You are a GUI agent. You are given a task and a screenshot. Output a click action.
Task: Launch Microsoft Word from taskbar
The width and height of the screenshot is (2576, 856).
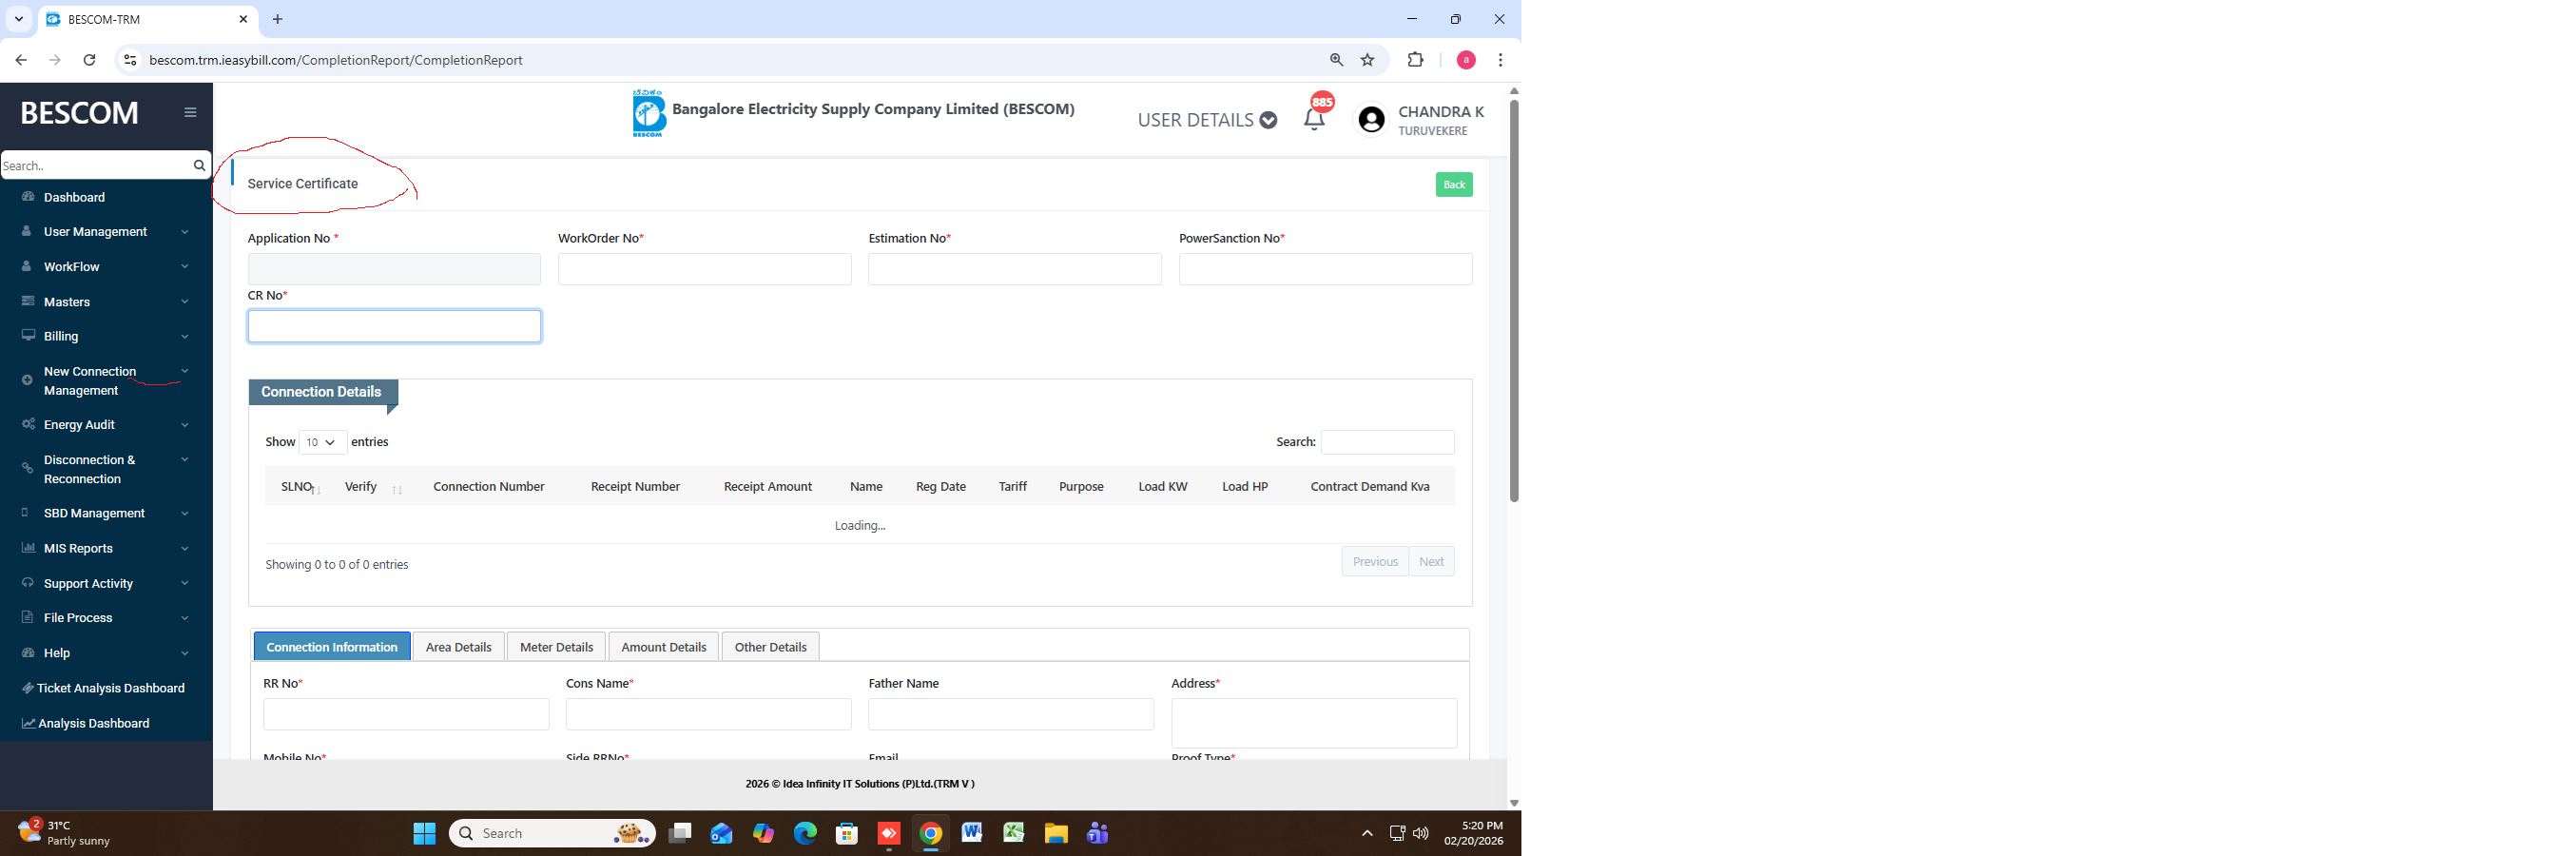pyautogui.click(x=971, y=833)
